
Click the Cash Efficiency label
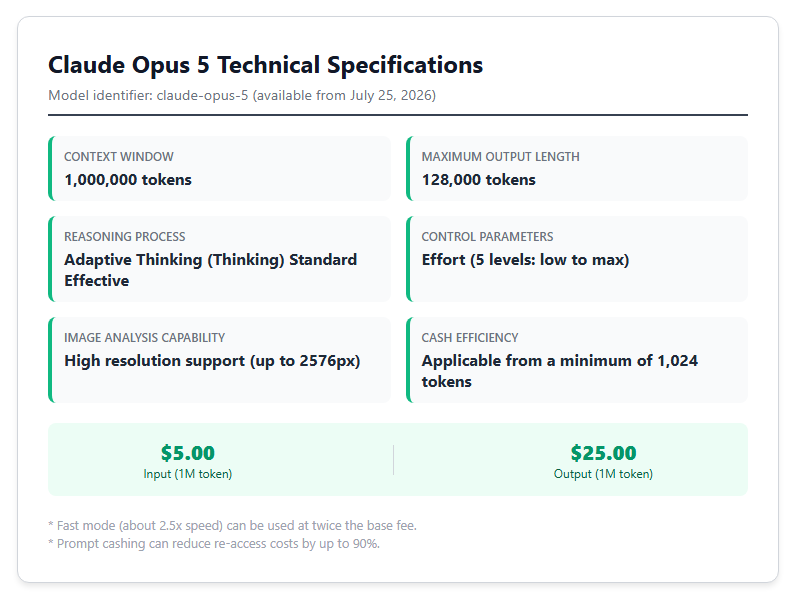pyautogui.click(x=470, y=338)
